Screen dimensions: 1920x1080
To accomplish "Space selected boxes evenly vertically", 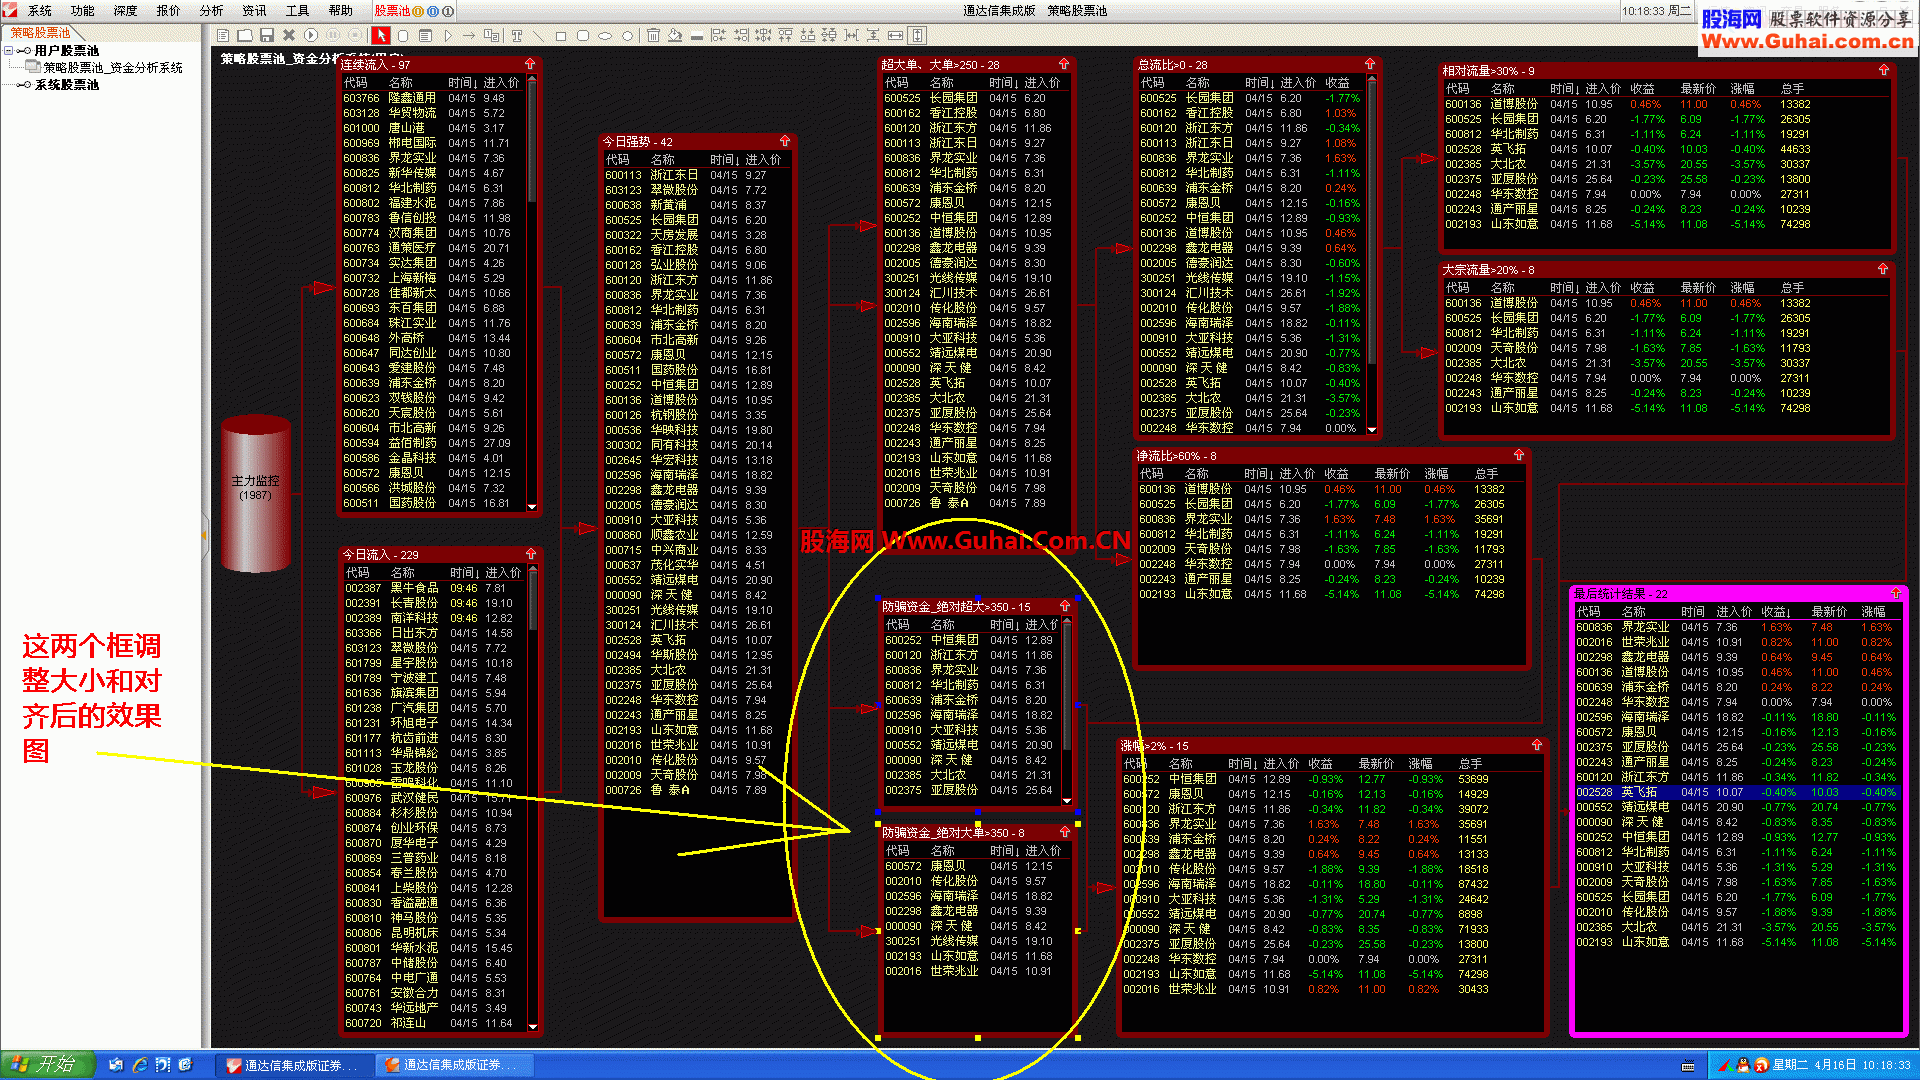I will 872,35.
